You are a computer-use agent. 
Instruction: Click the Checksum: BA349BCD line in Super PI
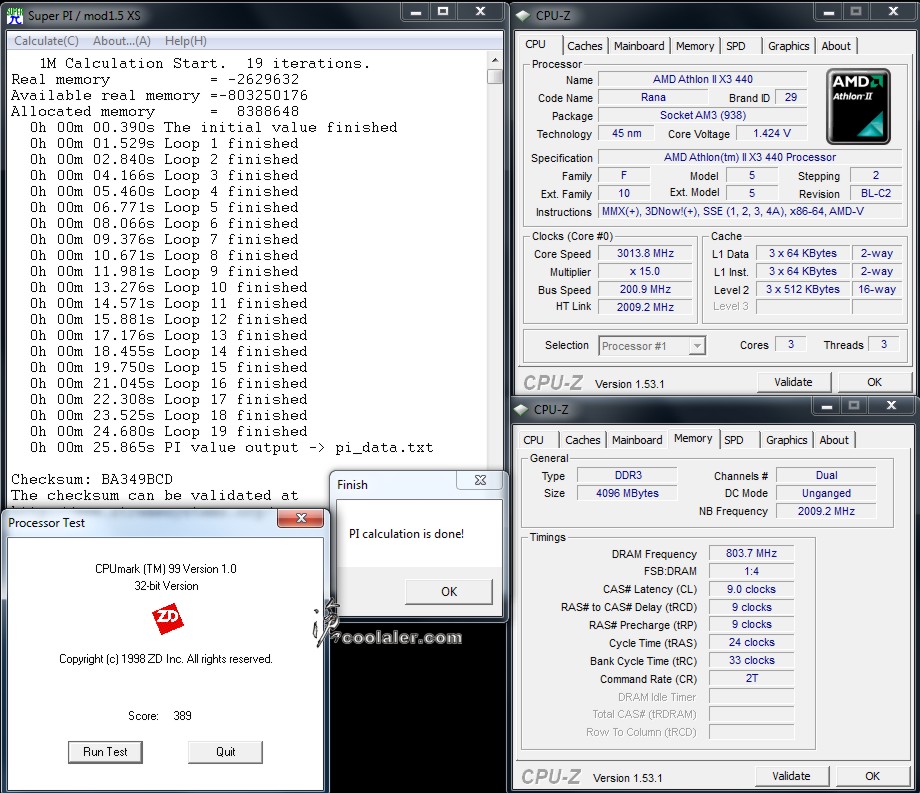92,480
